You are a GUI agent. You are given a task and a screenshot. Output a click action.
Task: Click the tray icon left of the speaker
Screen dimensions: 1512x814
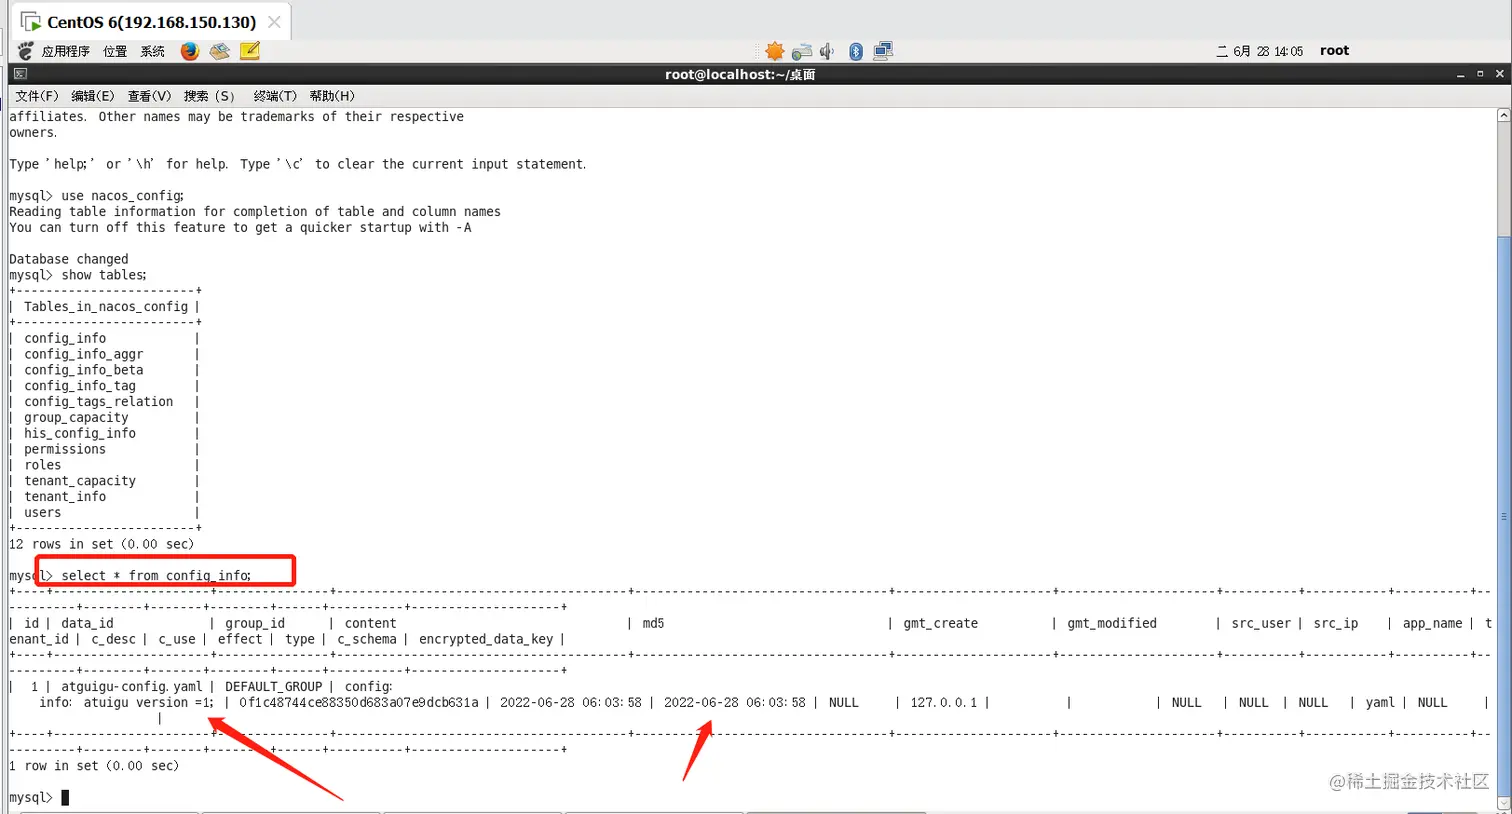pos(802,51)
